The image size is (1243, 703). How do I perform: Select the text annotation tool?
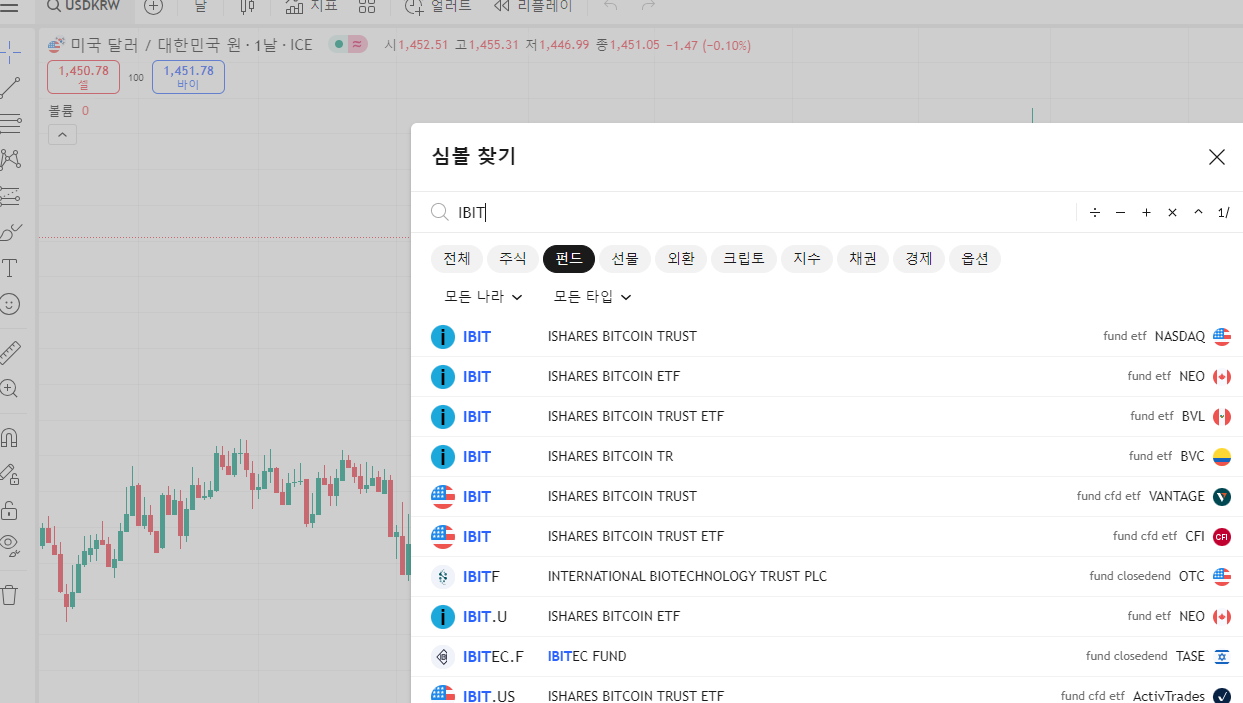[10, 268]
